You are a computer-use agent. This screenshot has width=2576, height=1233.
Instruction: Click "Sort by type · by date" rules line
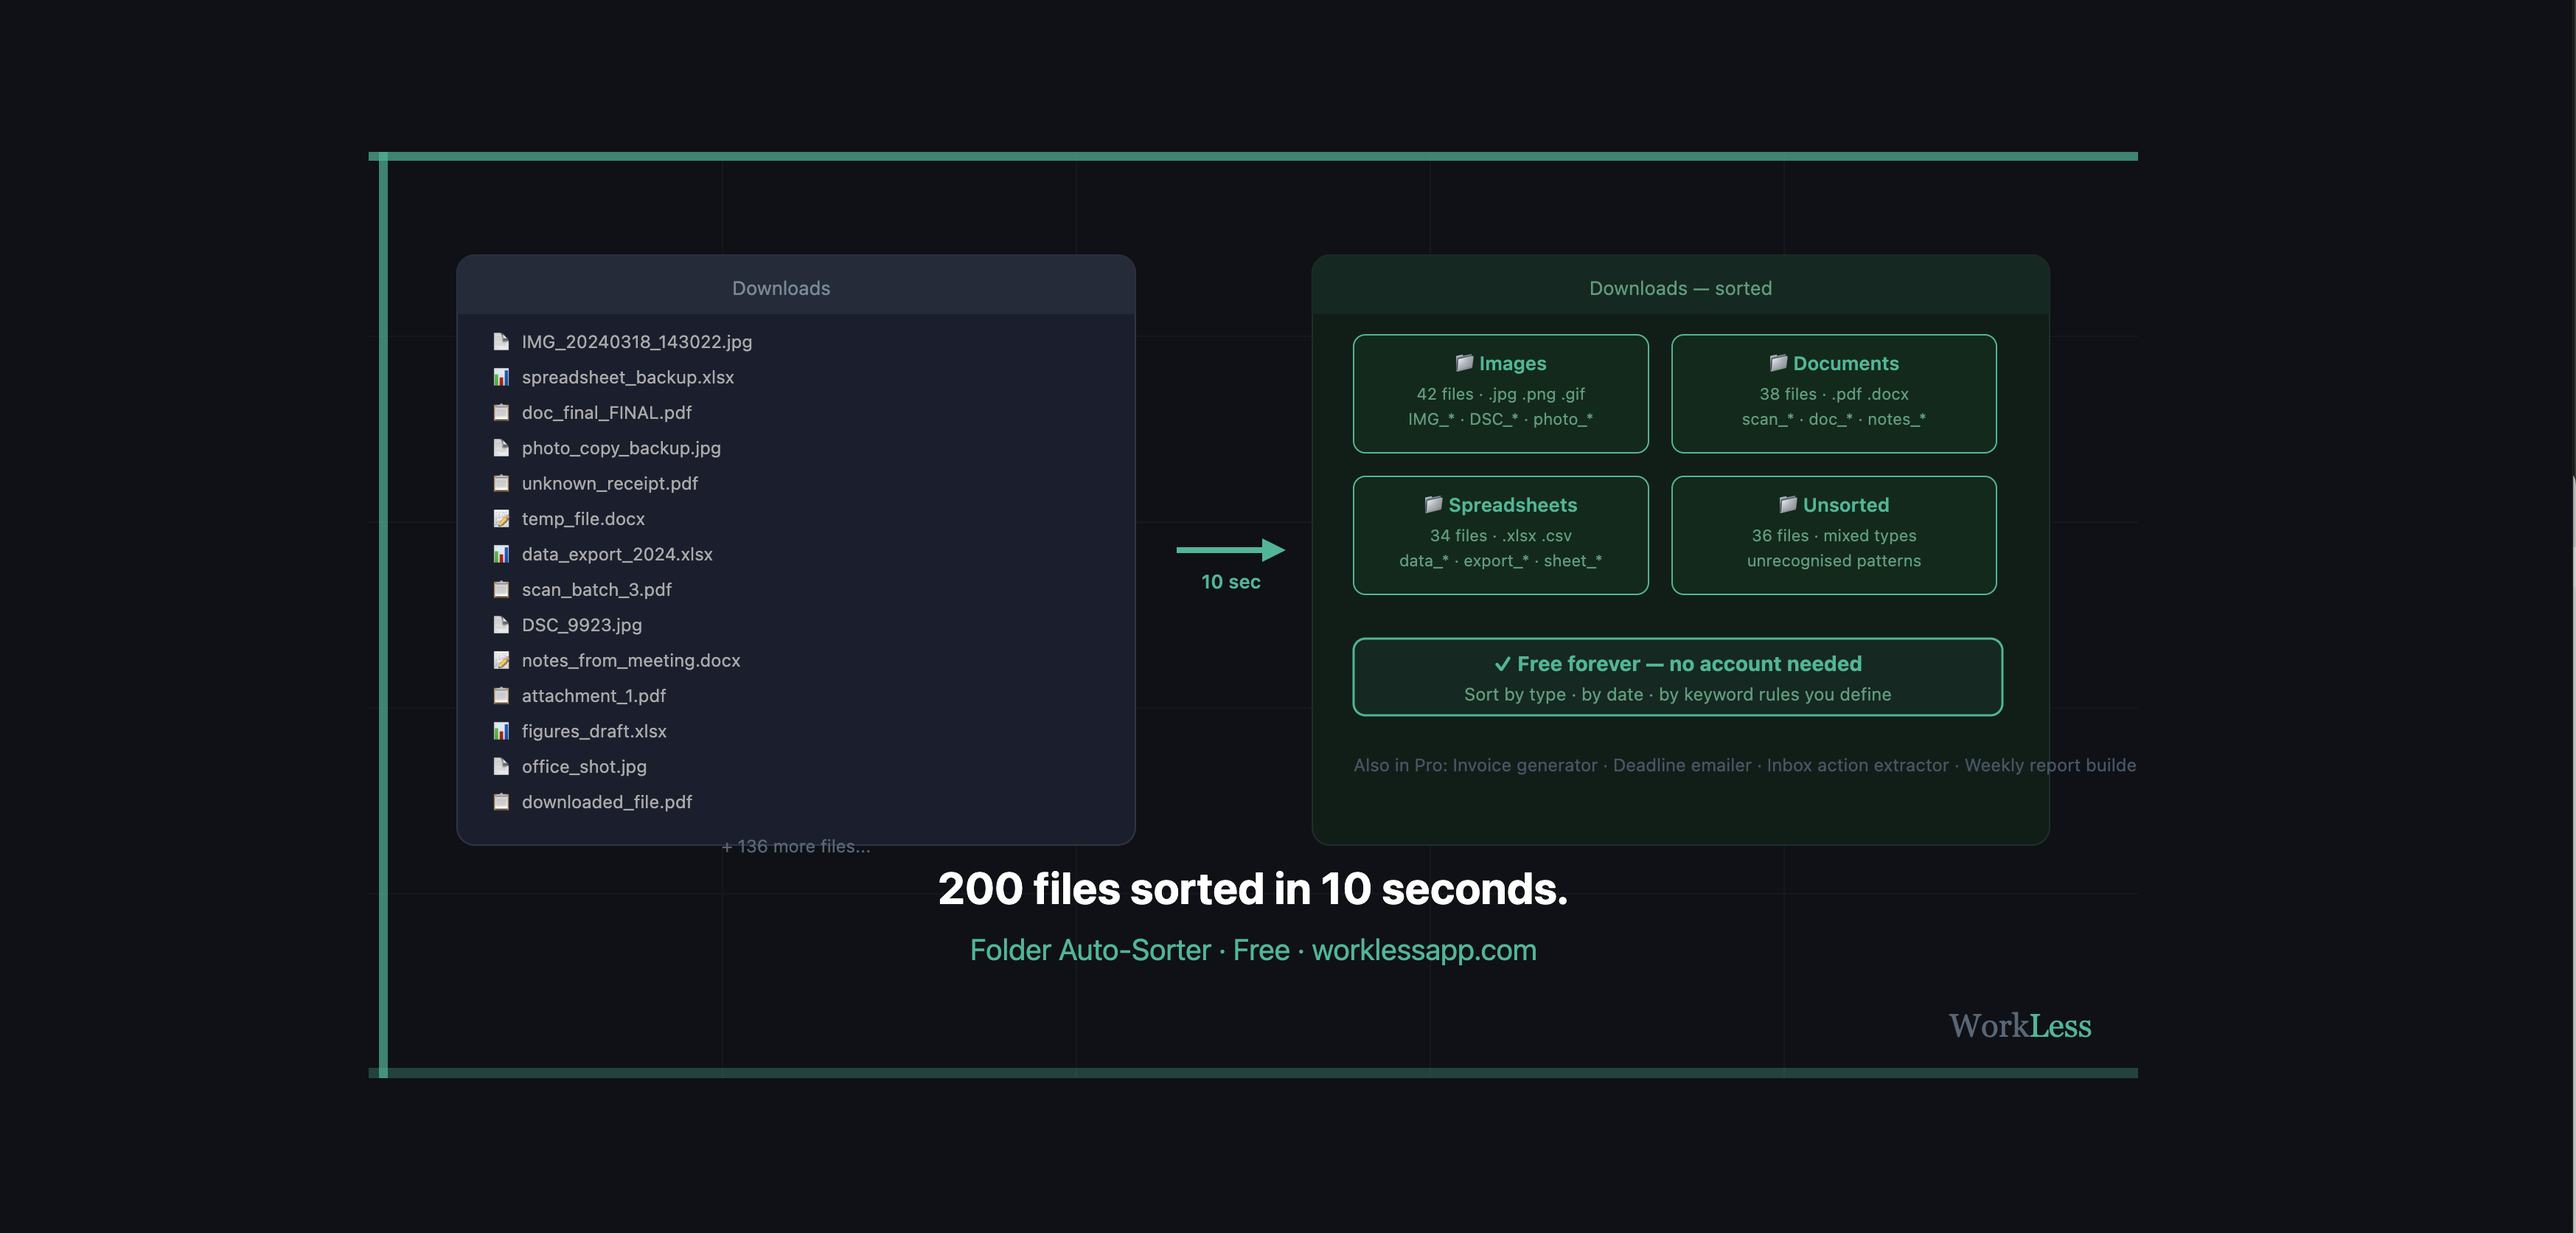(x=1678, y=694)
